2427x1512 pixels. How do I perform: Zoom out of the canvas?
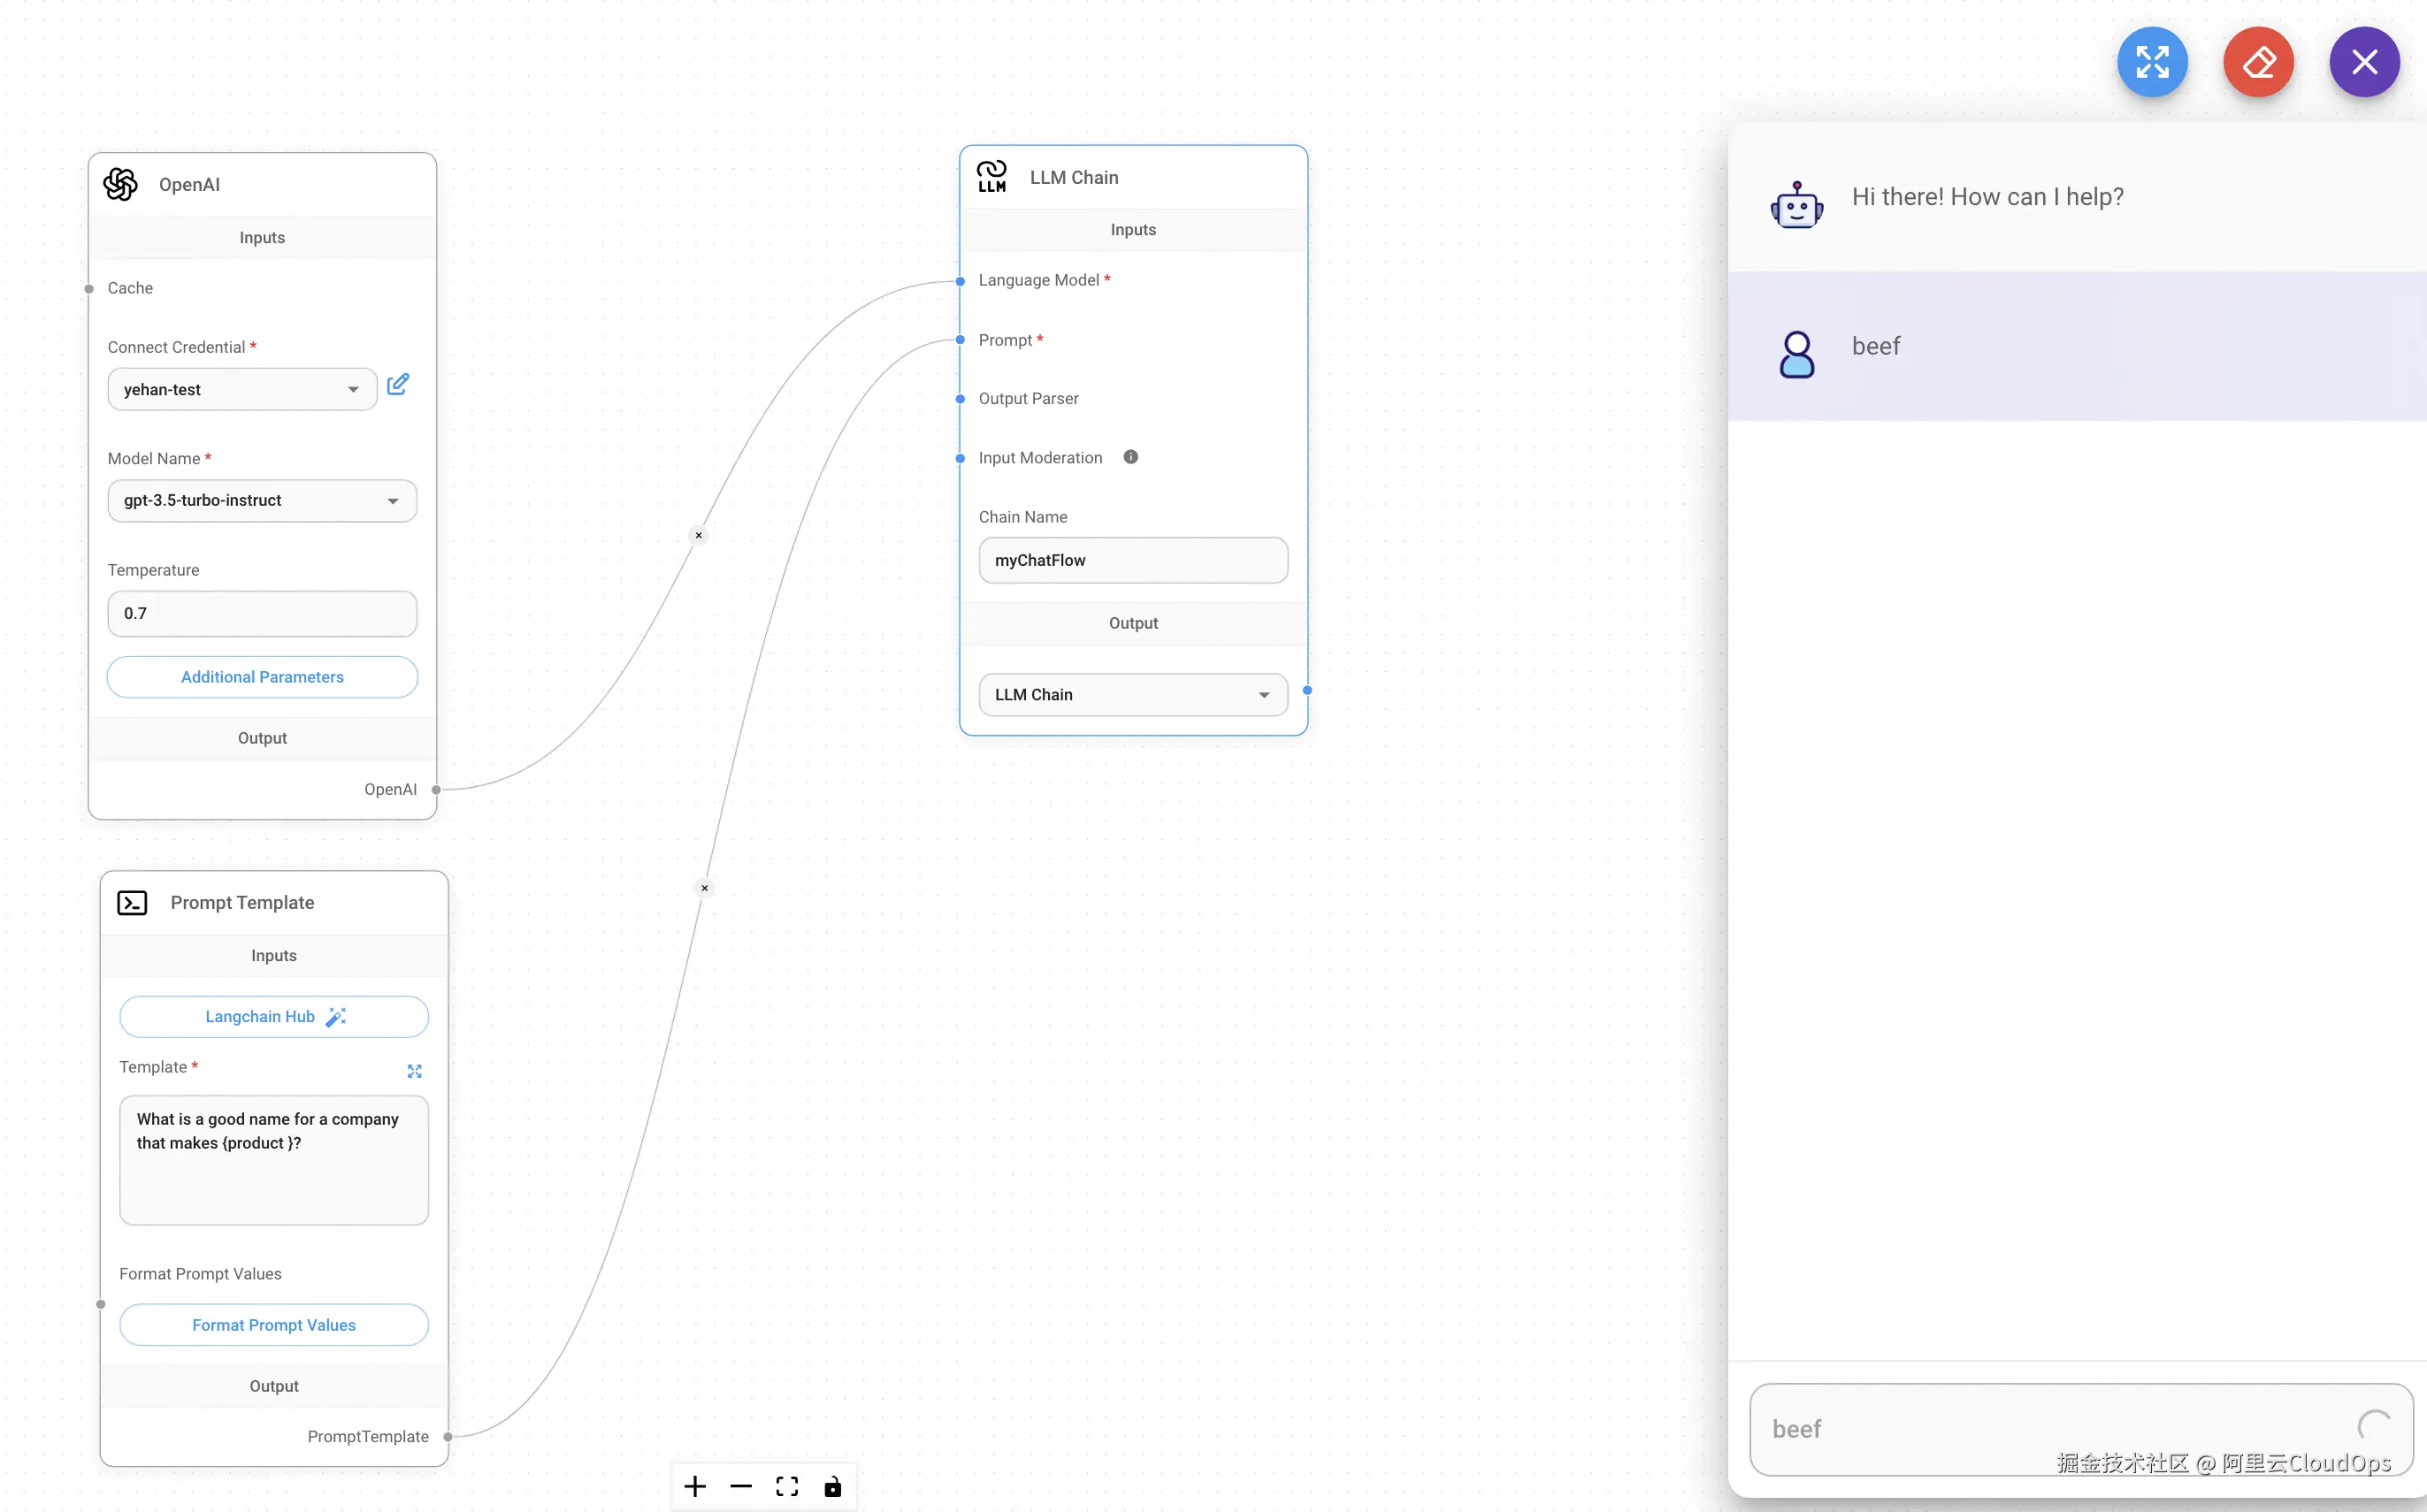741,1486
